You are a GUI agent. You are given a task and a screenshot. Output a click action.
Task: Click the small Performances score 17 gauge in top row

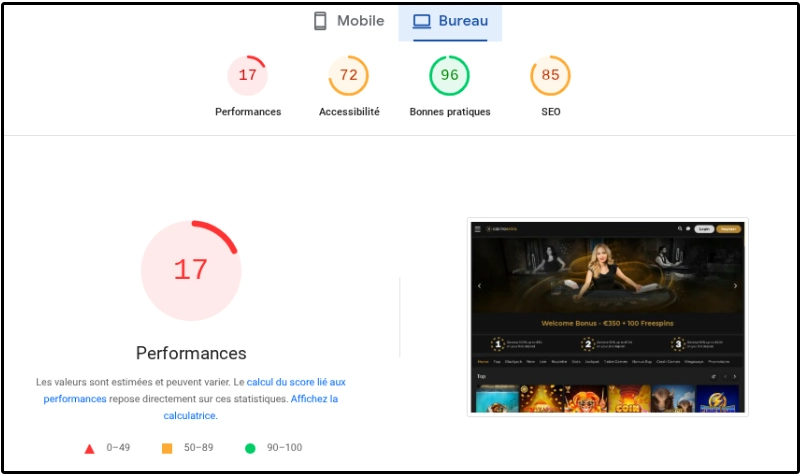[248, 76]
